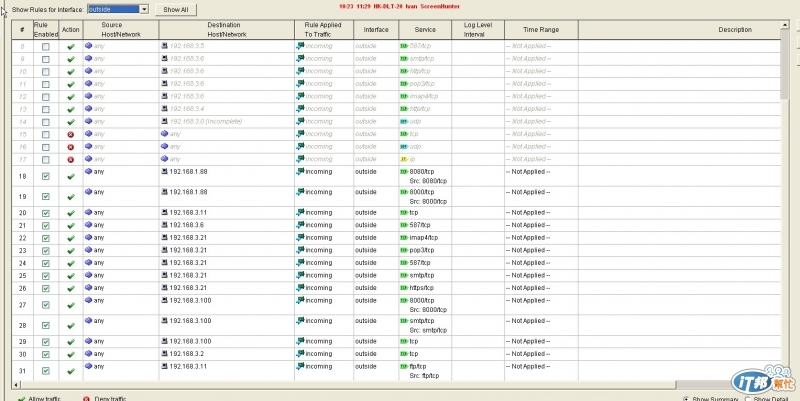
Task: Disable rule 31 checkbox
Action: (x=45, y=371)
